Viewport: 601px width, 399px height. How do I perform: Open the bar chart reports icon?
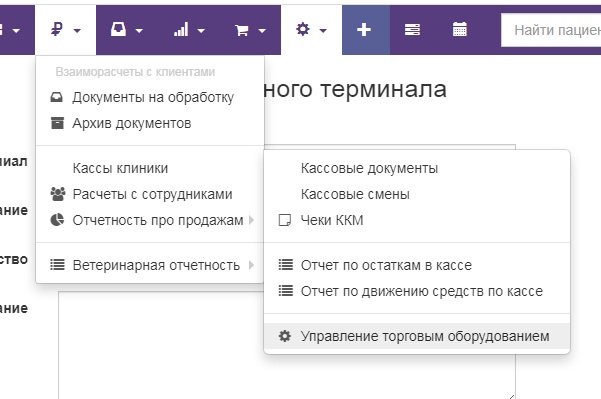coord(181,30)
